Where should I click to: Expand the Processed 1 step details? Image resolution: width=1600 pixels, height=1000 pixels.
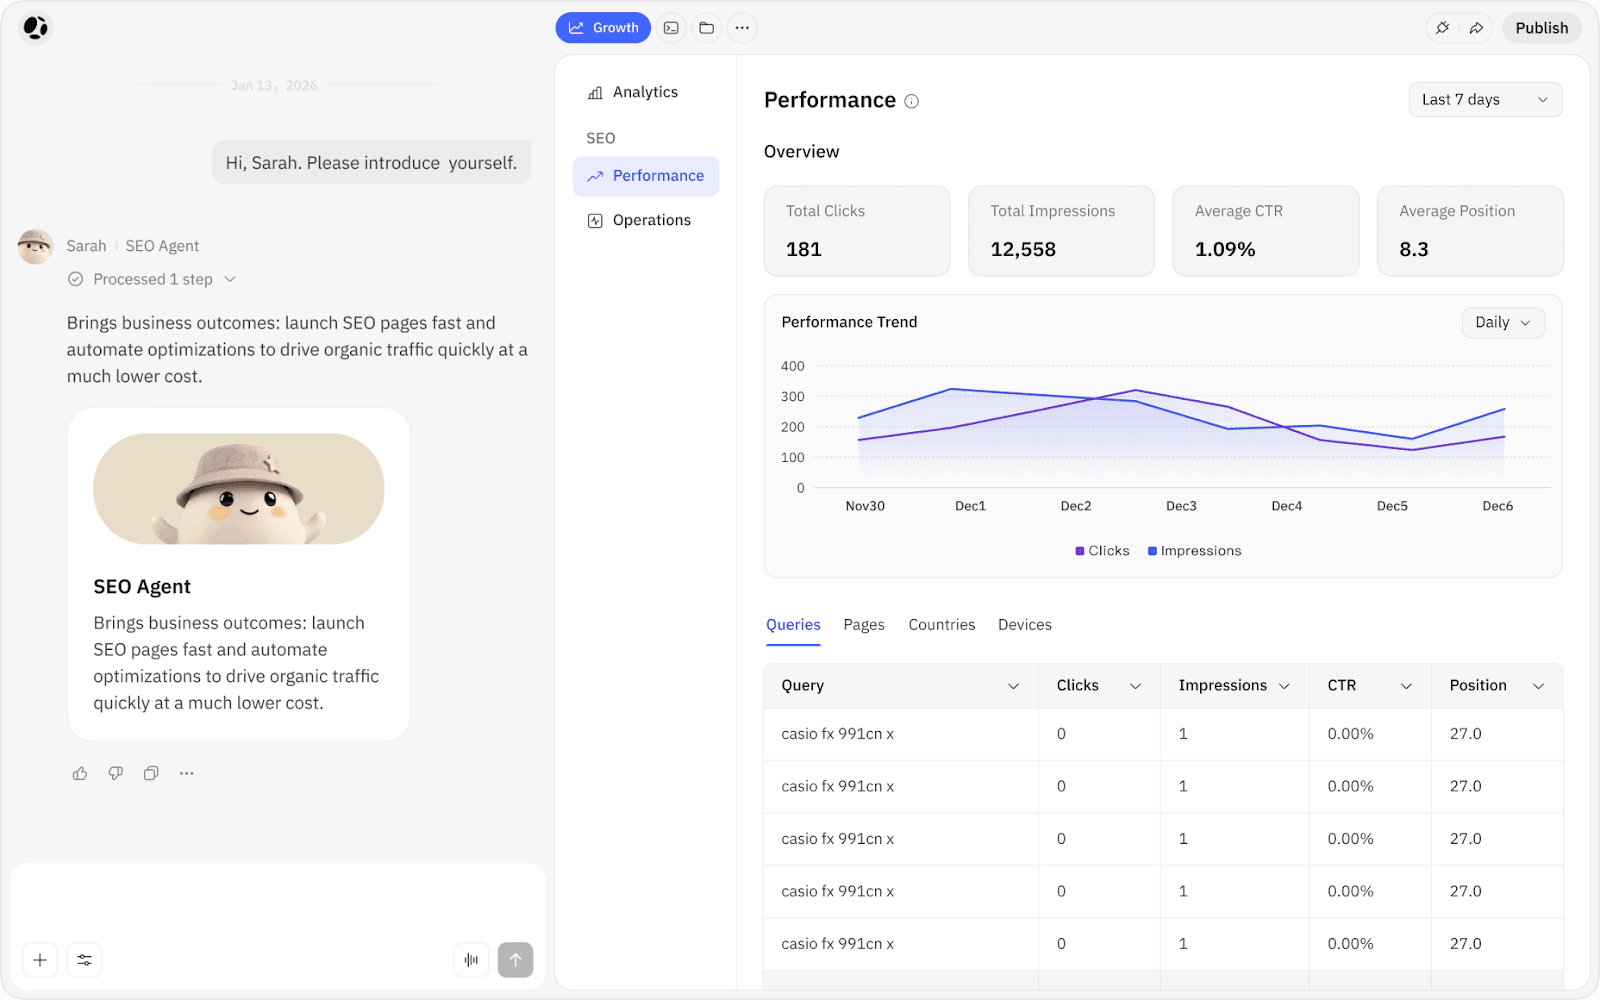point(152,279)
